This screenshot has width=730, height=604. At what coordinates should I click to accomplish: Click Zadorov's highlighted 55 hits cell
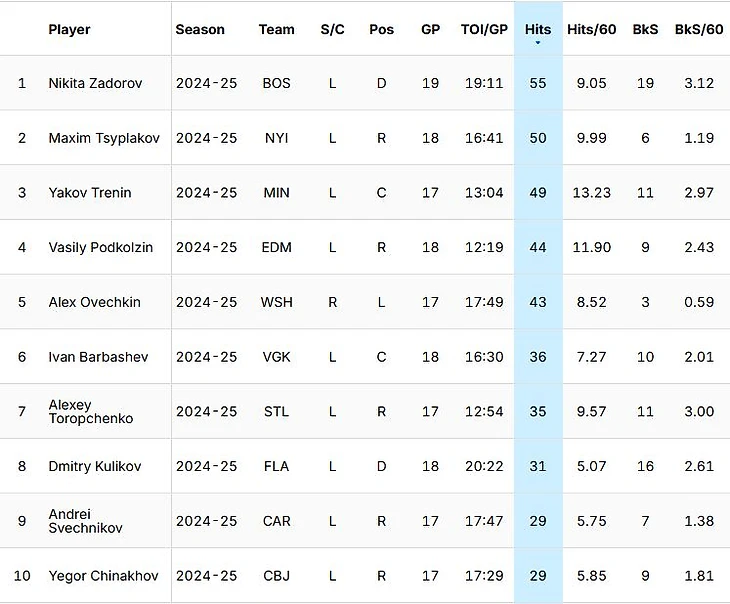tap(538, 83)
